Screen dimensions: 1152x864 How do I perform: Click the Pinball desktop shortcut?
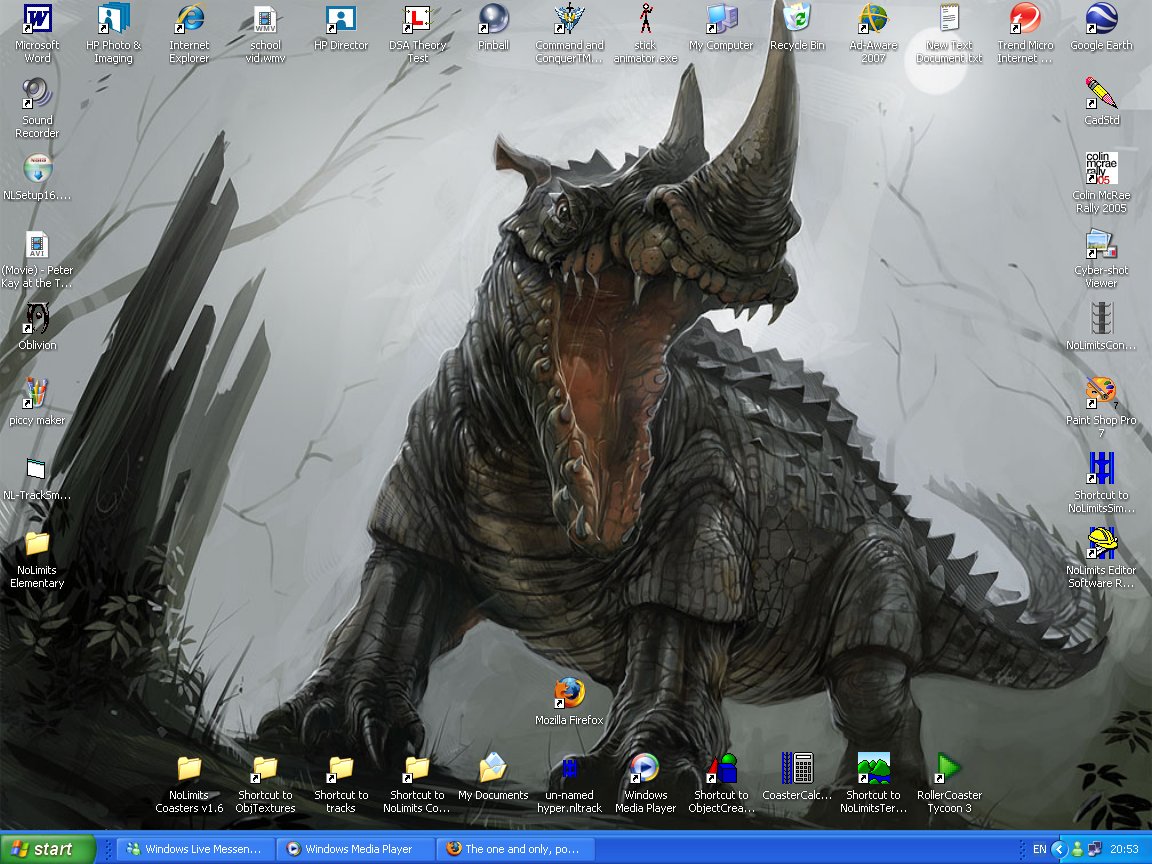coord(493,20)
